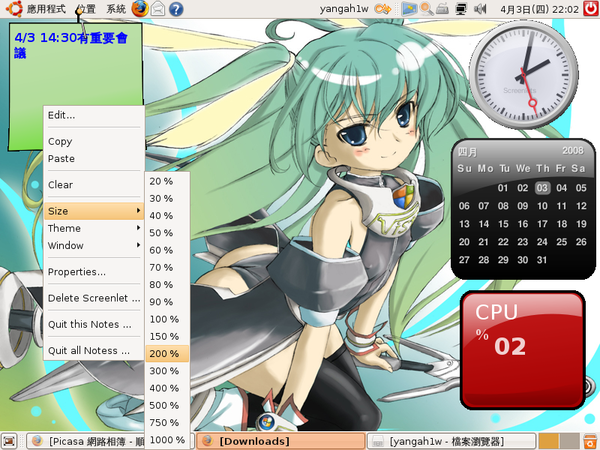
Task: Switch to the second workspace in pager
Action: point(569,441)
